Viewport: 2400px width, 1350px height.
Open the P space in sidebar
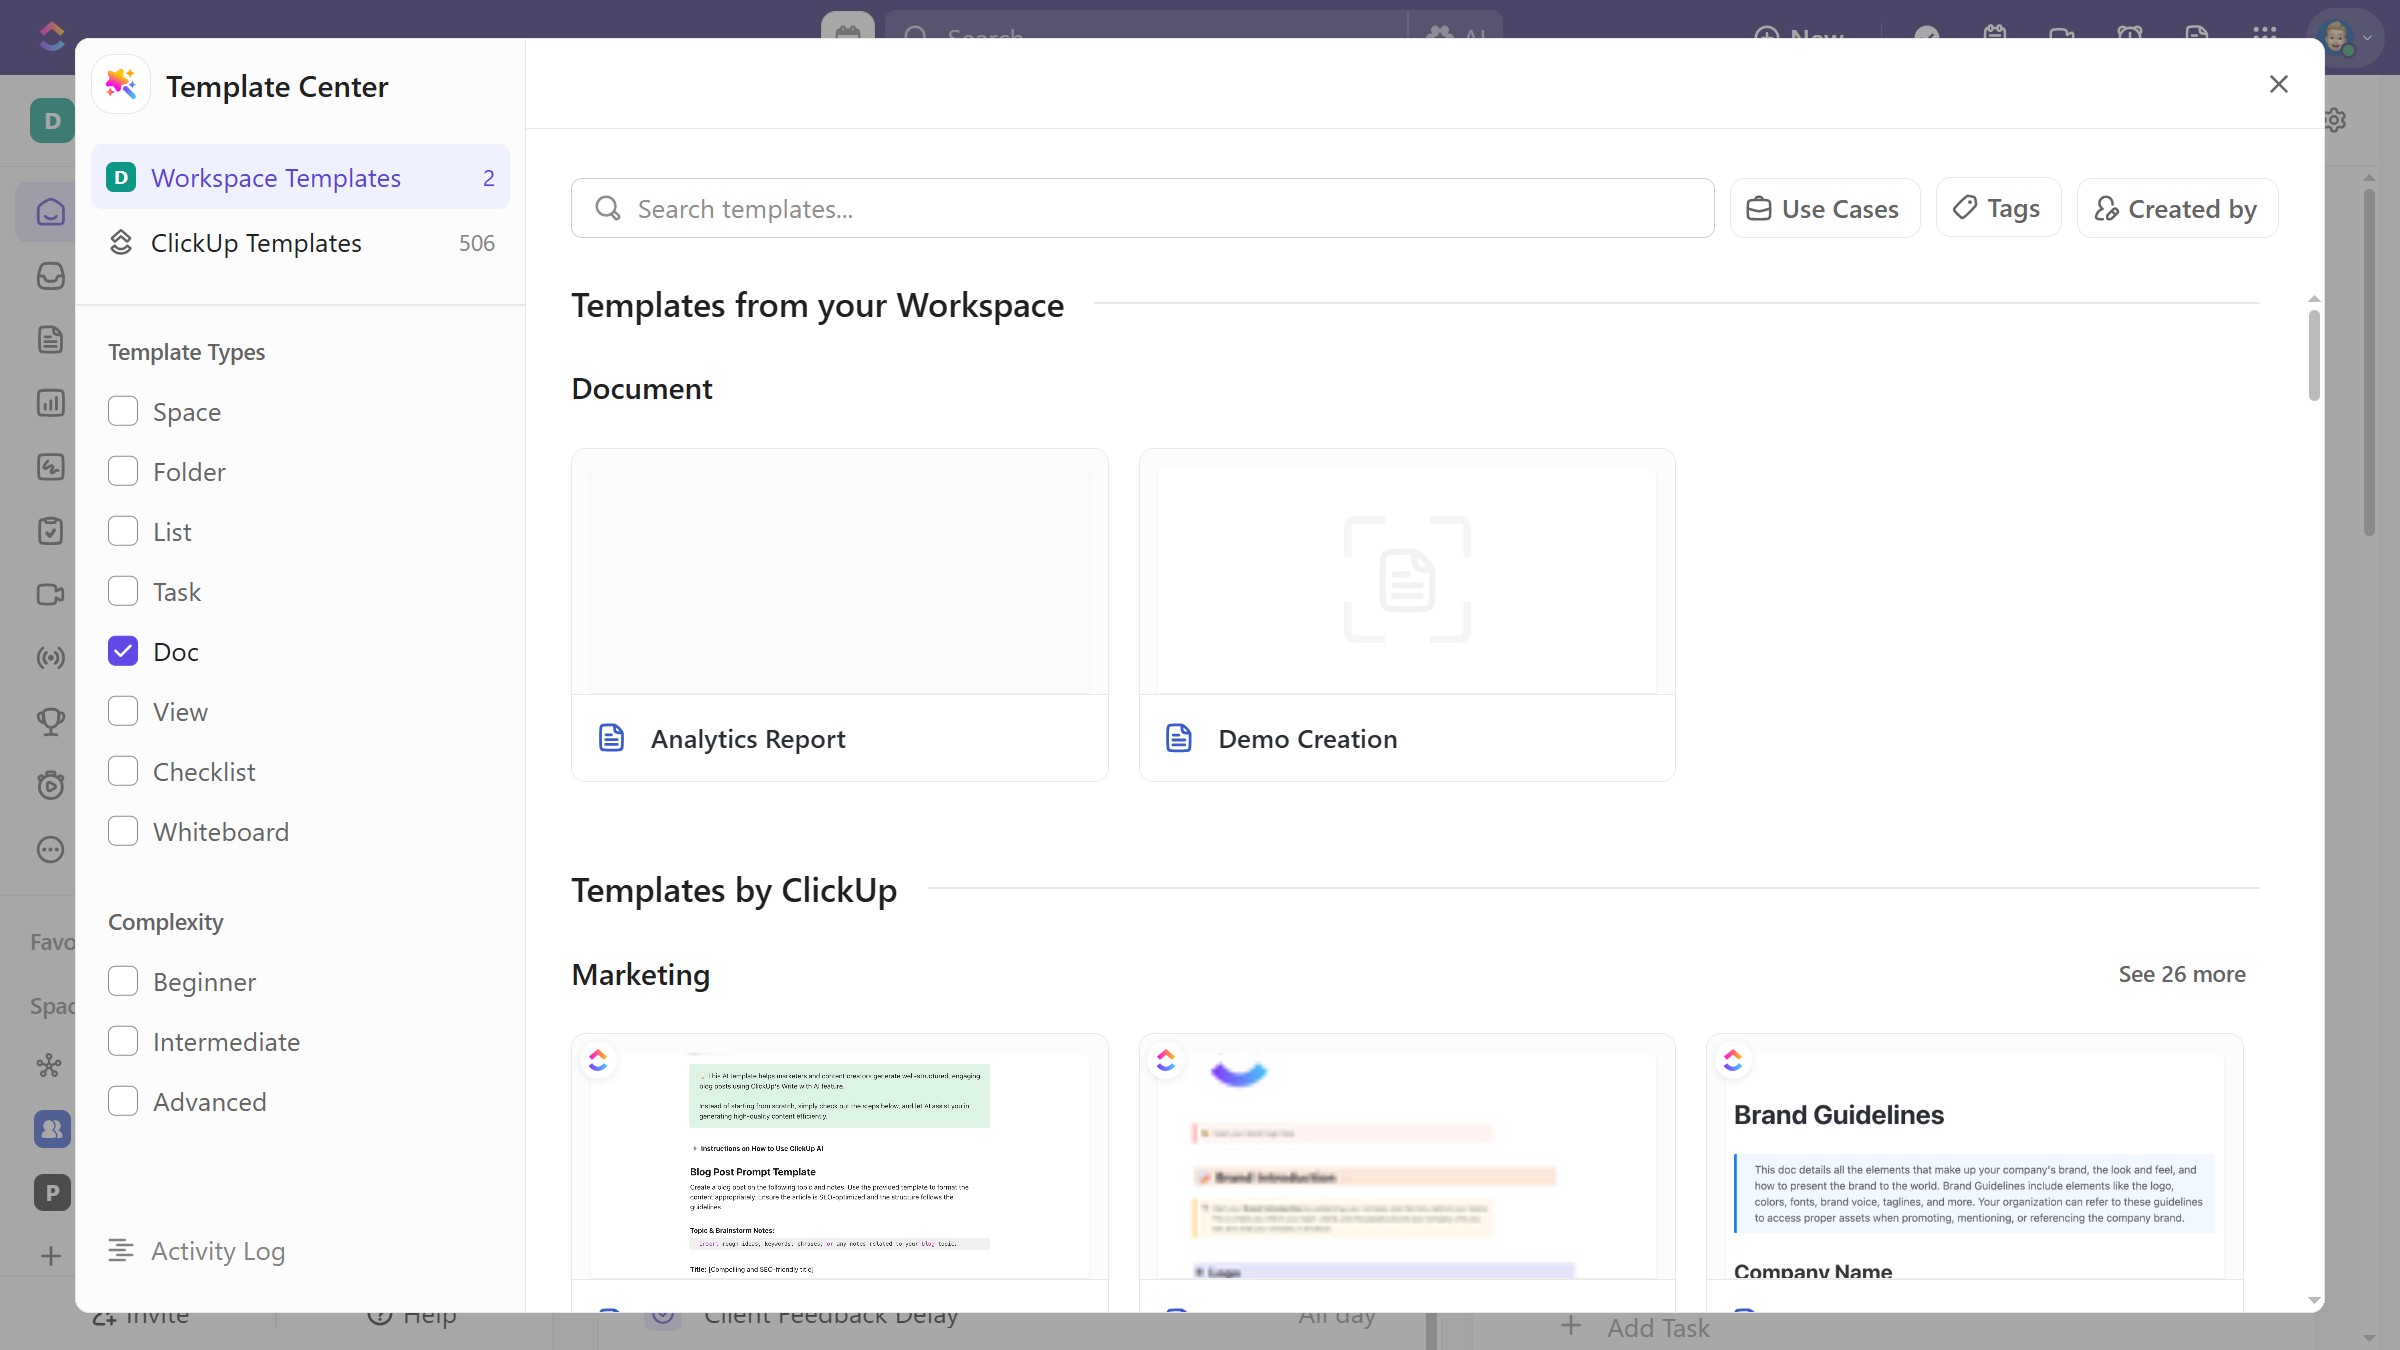point(52,1193)
